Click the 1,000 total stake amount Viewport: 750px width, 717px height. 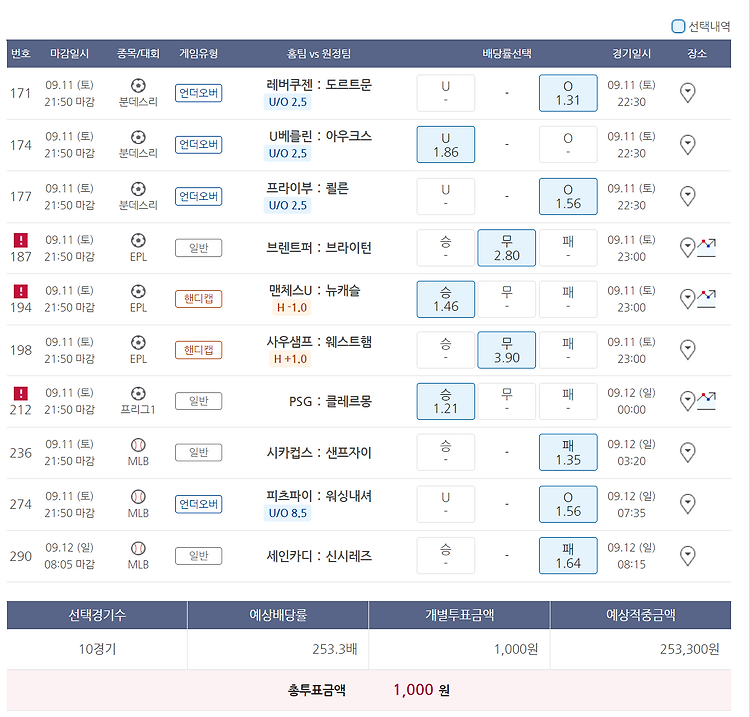click(x=413, y=690)
